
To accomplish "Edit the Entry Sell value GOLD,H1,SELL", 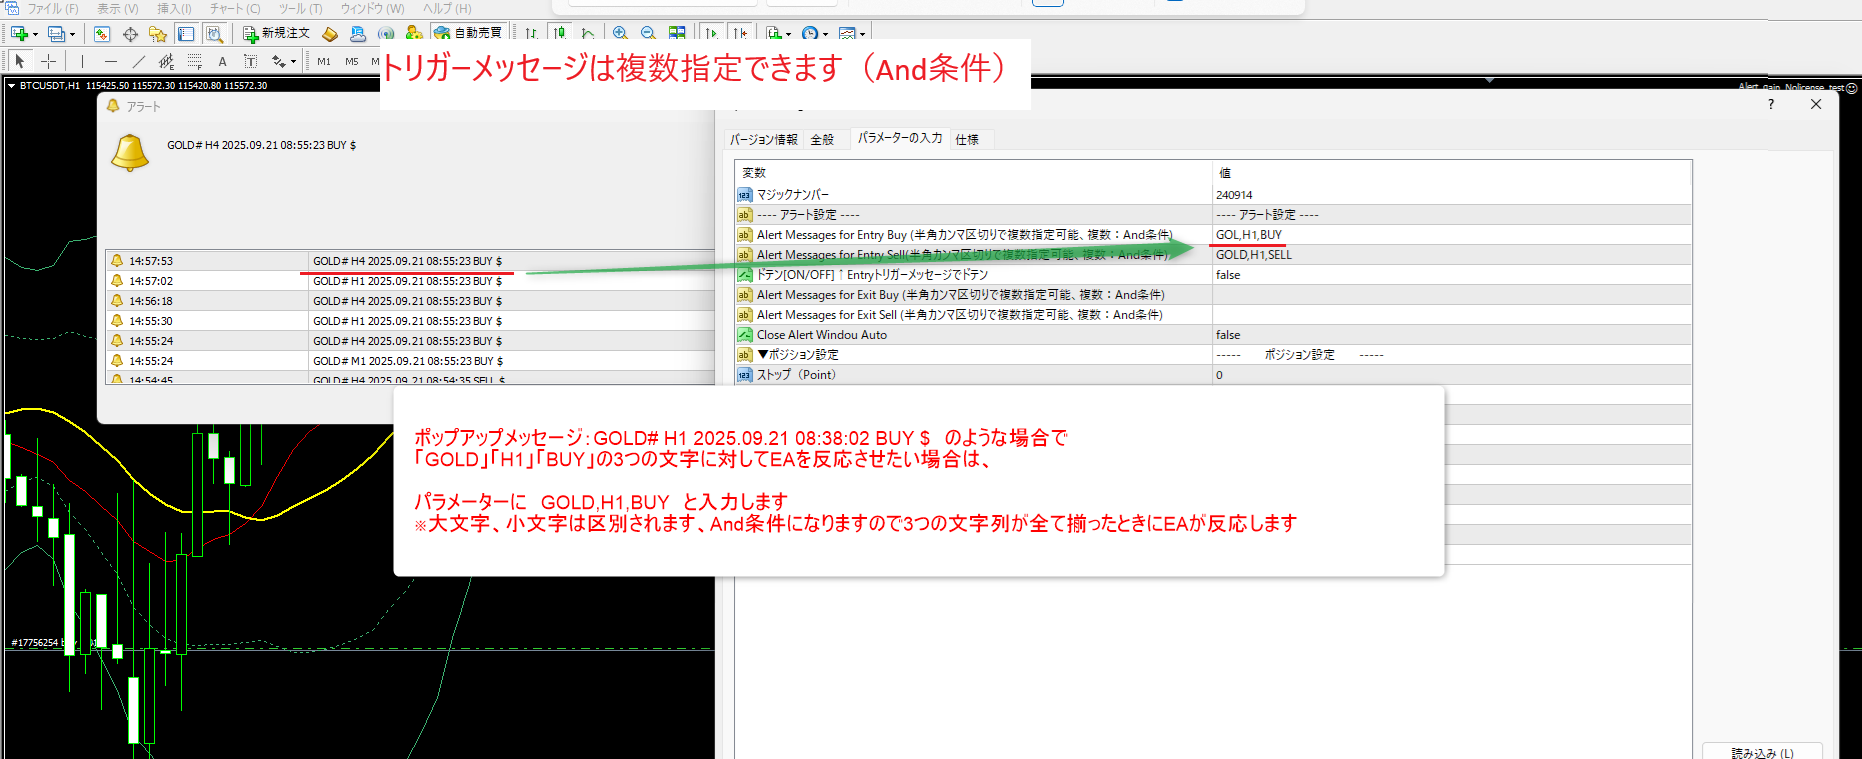I will [1452, 255].
